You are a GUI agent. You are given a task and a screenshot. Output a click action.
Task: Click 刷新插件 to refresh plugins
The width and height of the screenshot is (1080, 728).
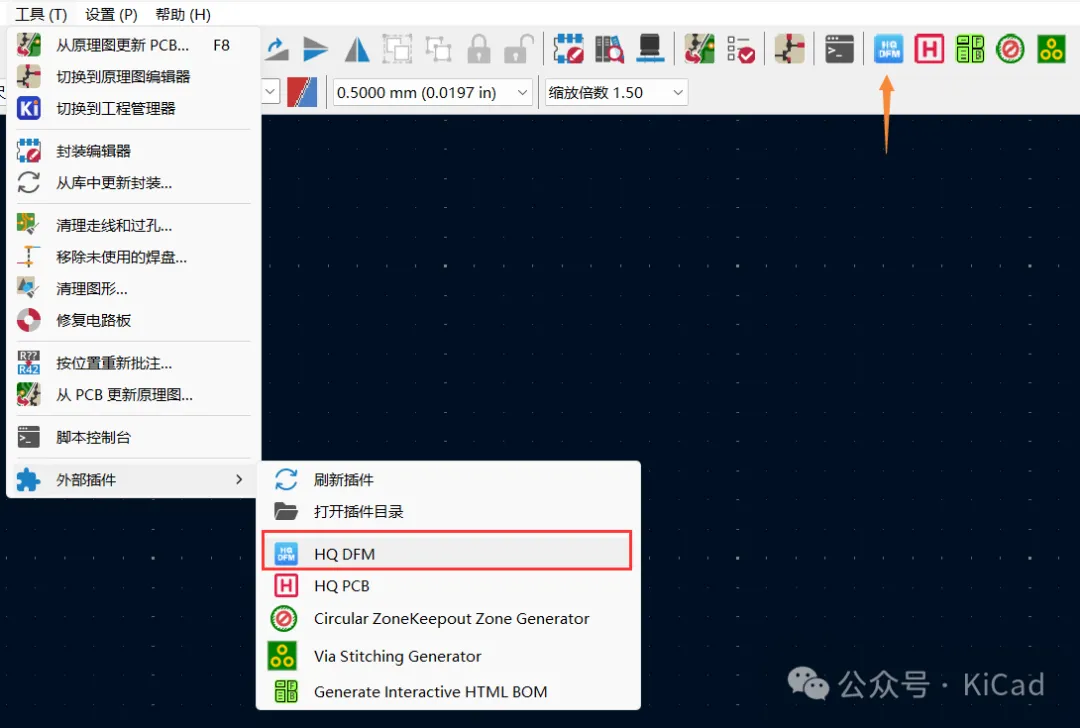[x=343, y=480]
